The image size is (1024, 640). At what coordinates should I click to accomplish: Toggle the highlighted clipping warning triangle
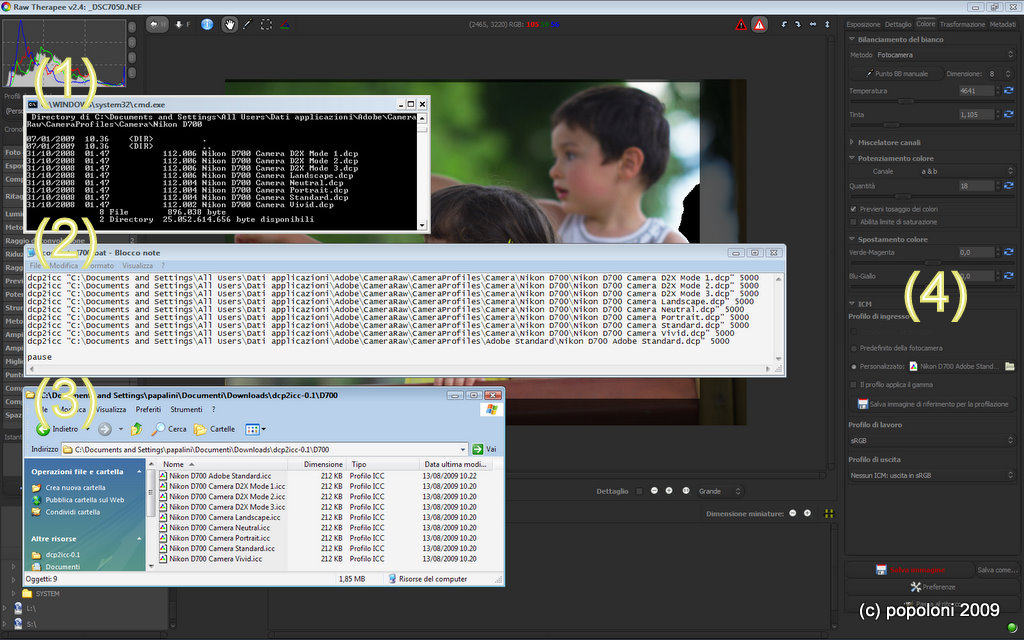[759, 25]
